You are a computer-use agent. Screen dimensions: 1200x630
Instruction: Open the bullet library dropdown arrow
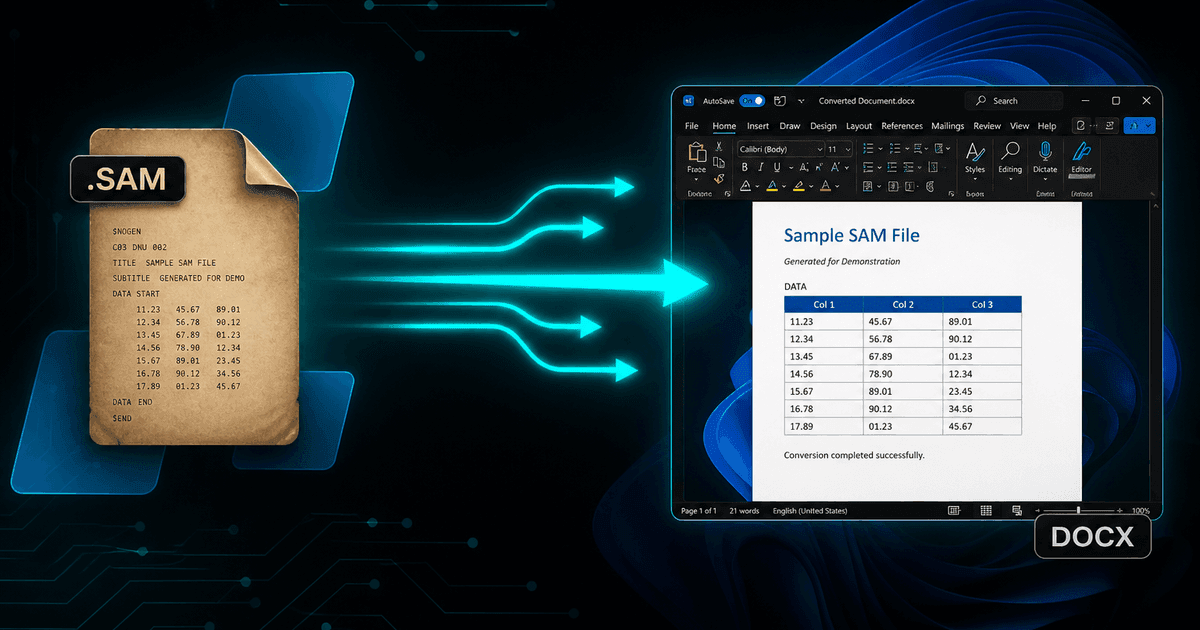pos(880,149)
